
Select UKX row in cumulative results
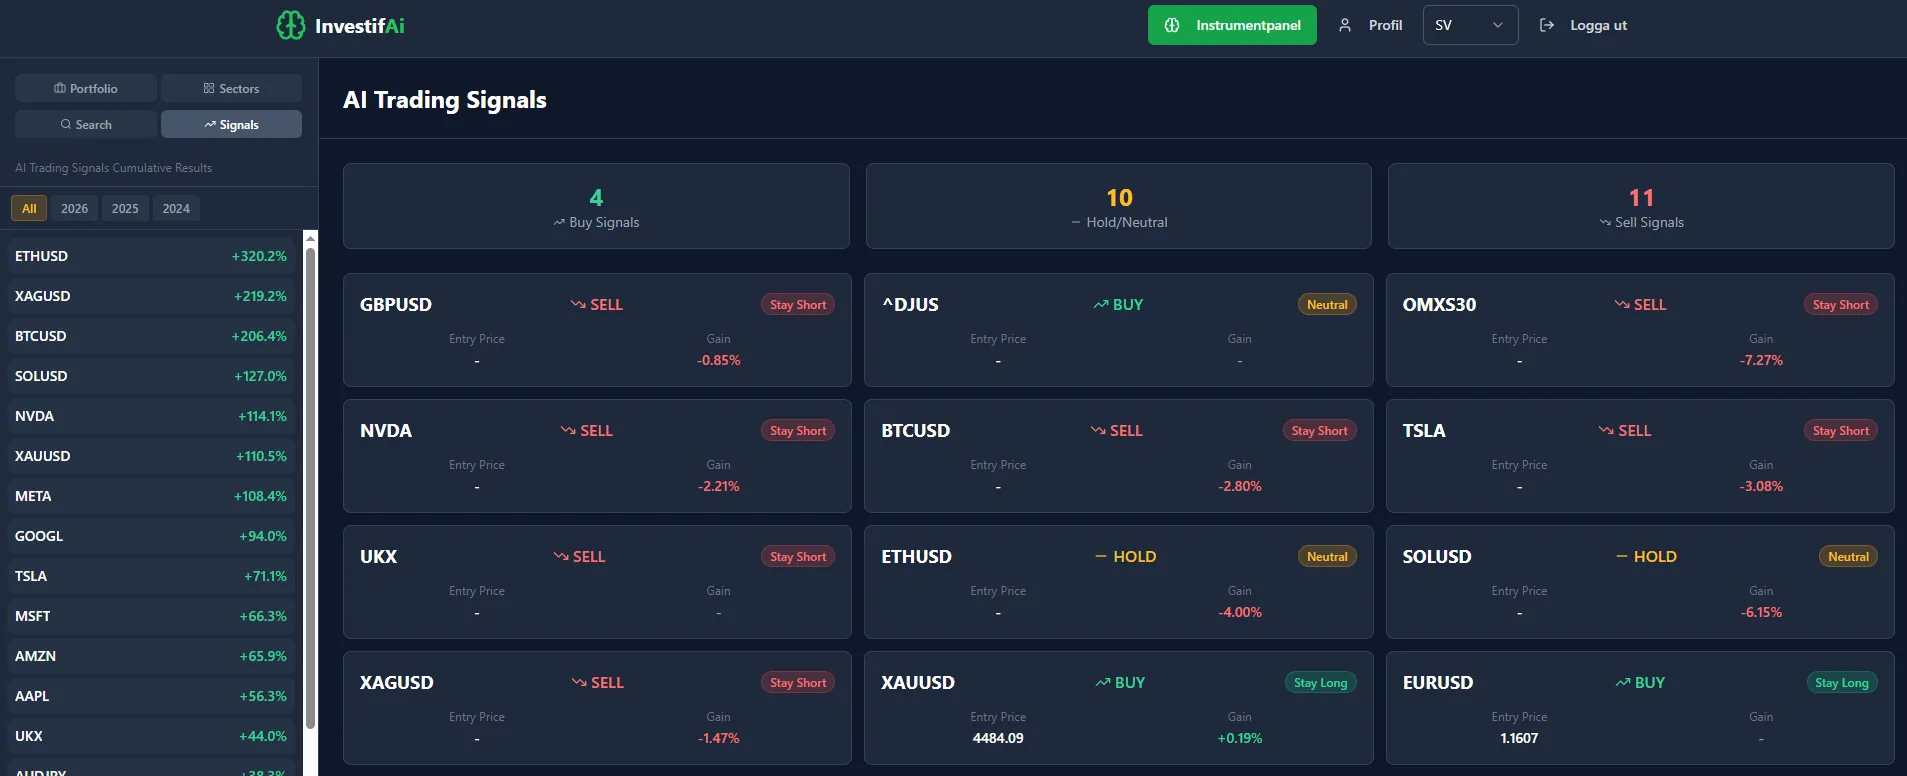coord(151,736)
